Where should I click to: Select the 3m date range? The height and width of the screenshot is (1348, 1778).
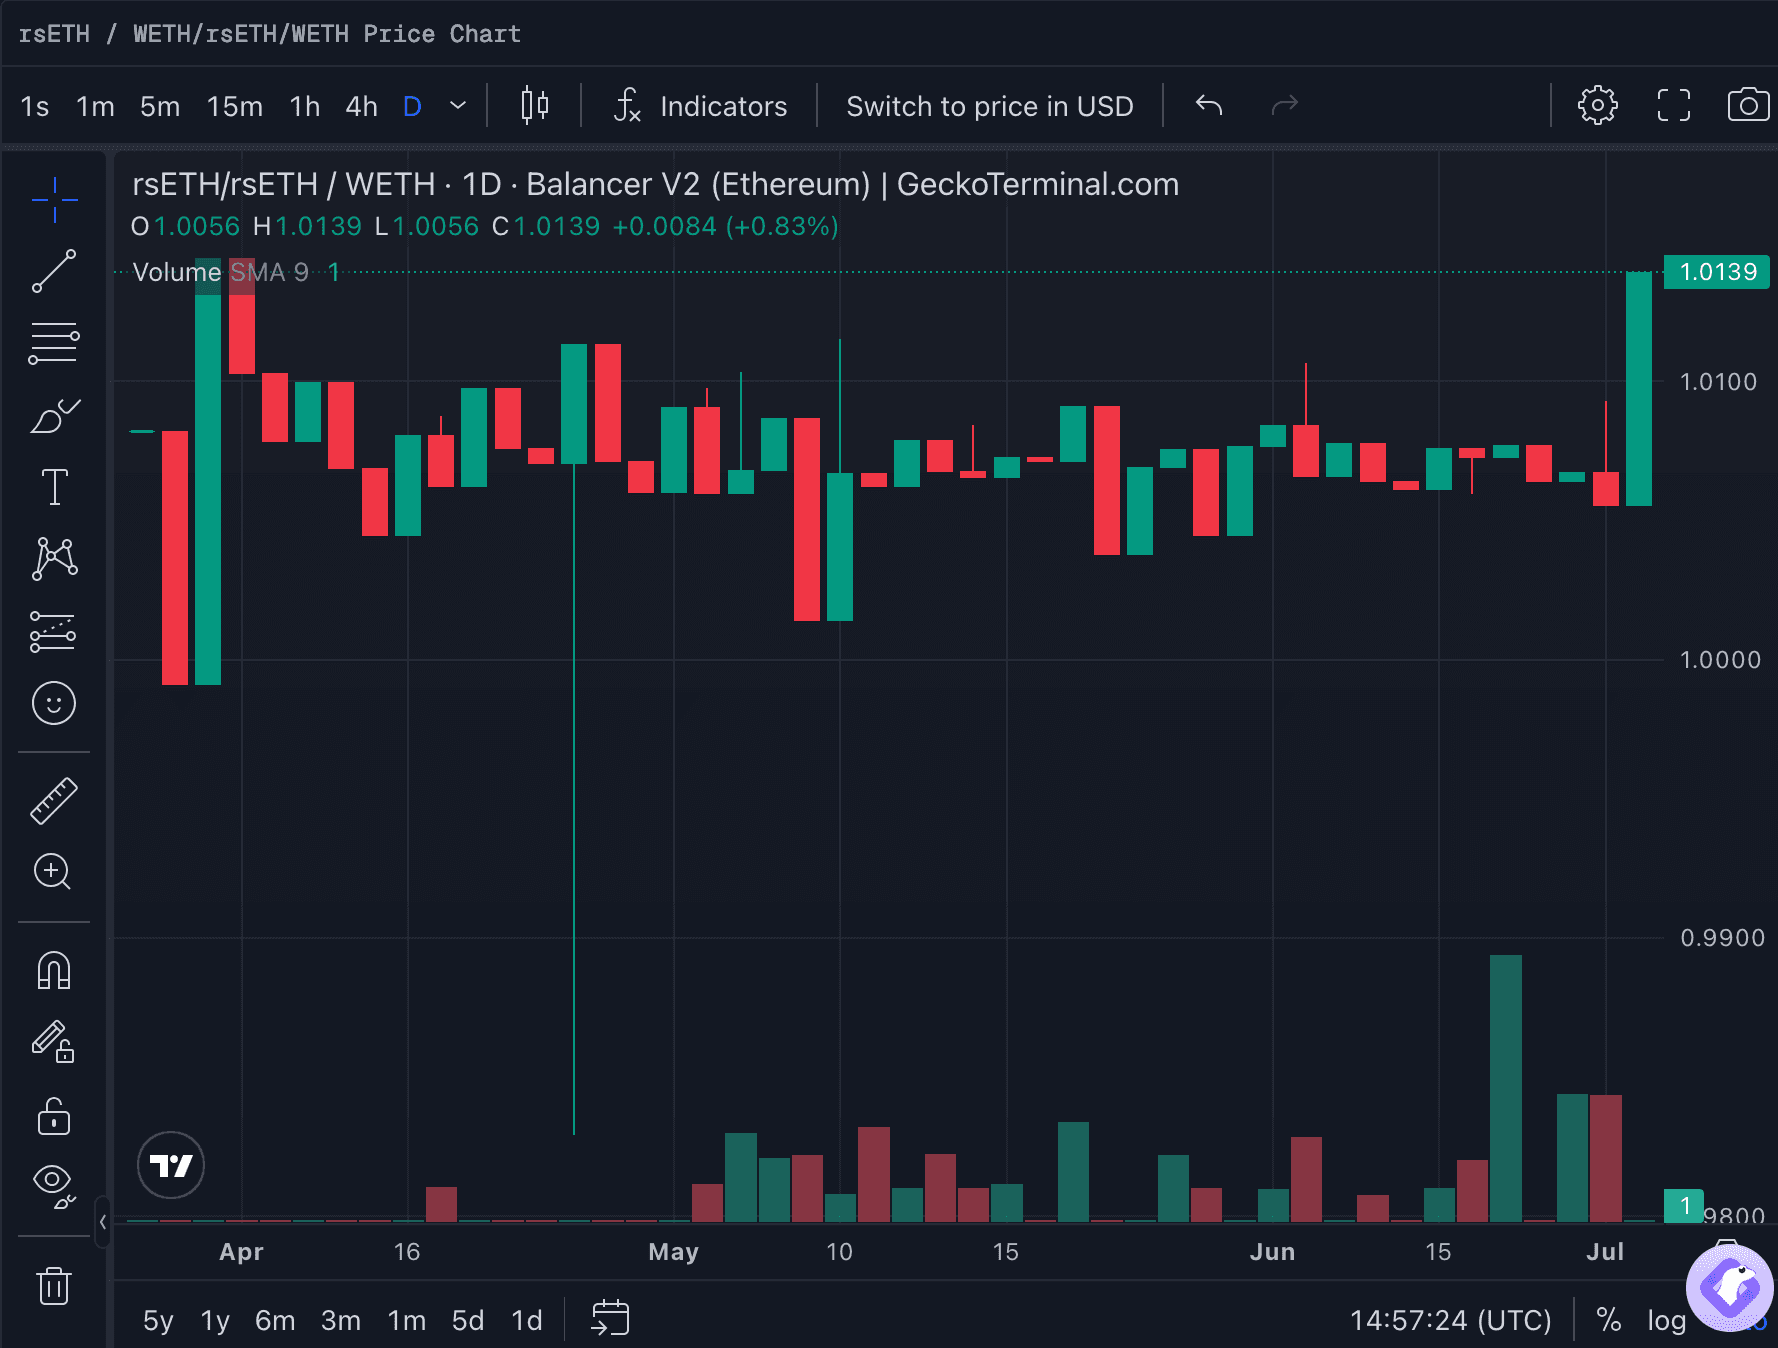pos(340,1320)
